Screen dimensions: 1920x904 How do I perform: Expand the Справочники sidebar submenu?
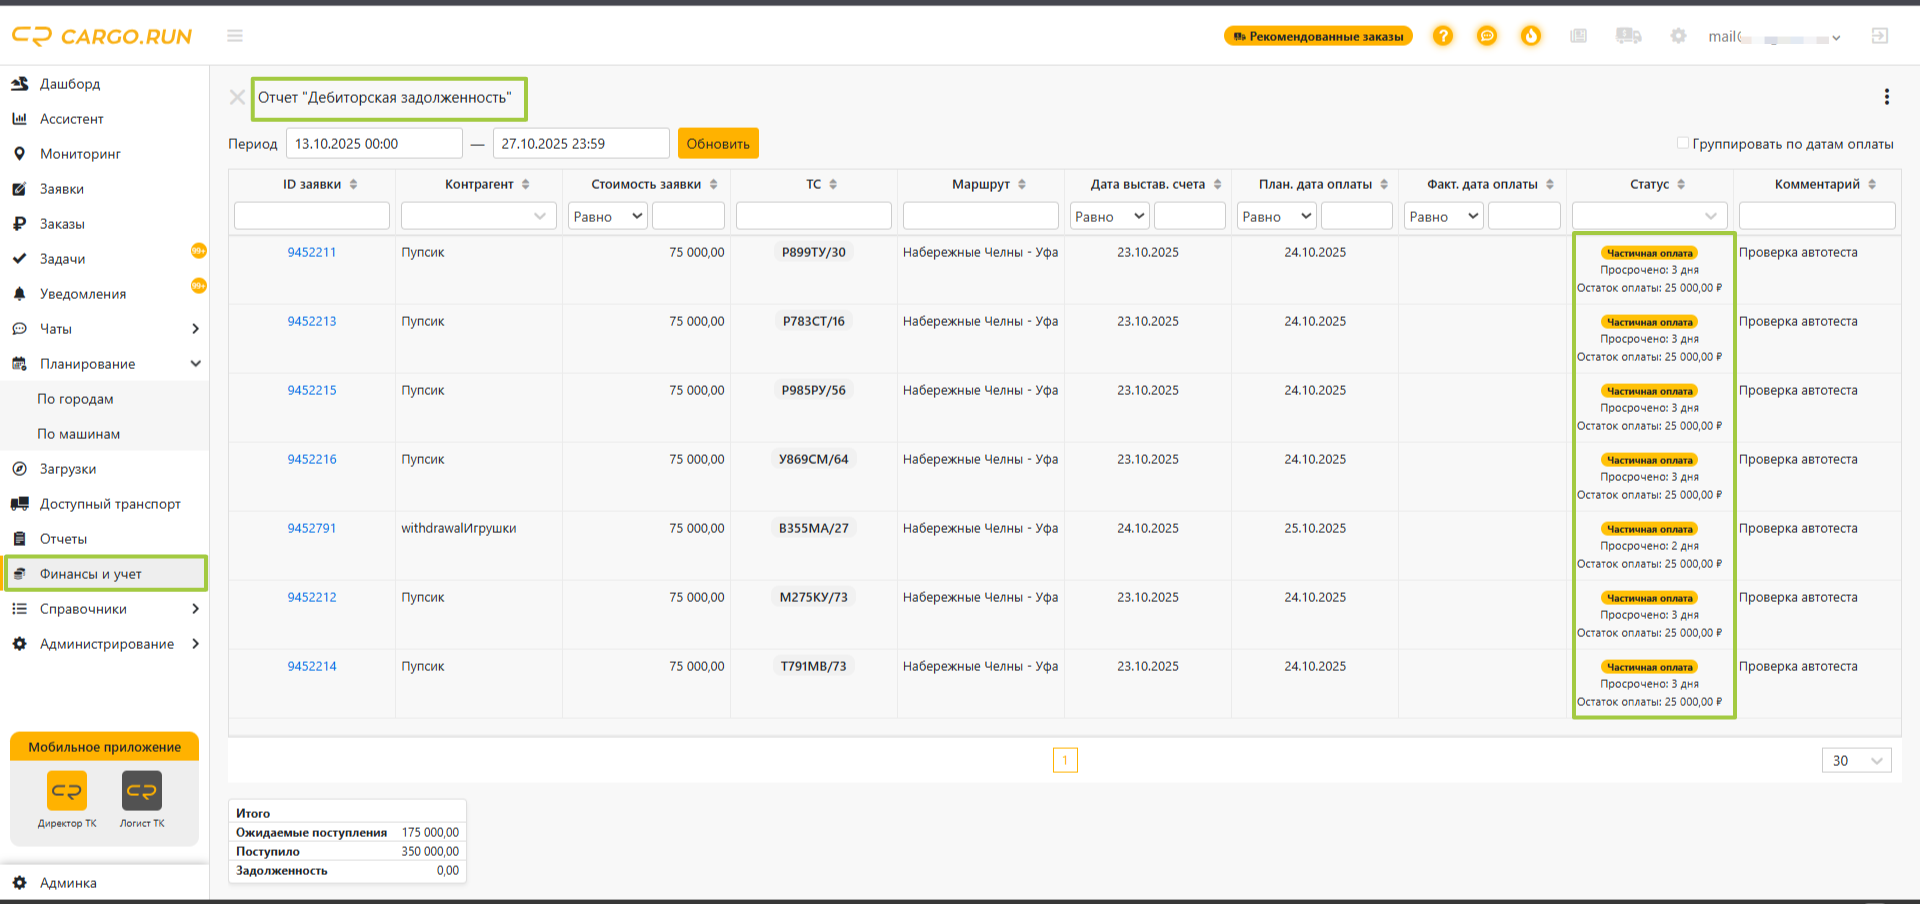195,609
